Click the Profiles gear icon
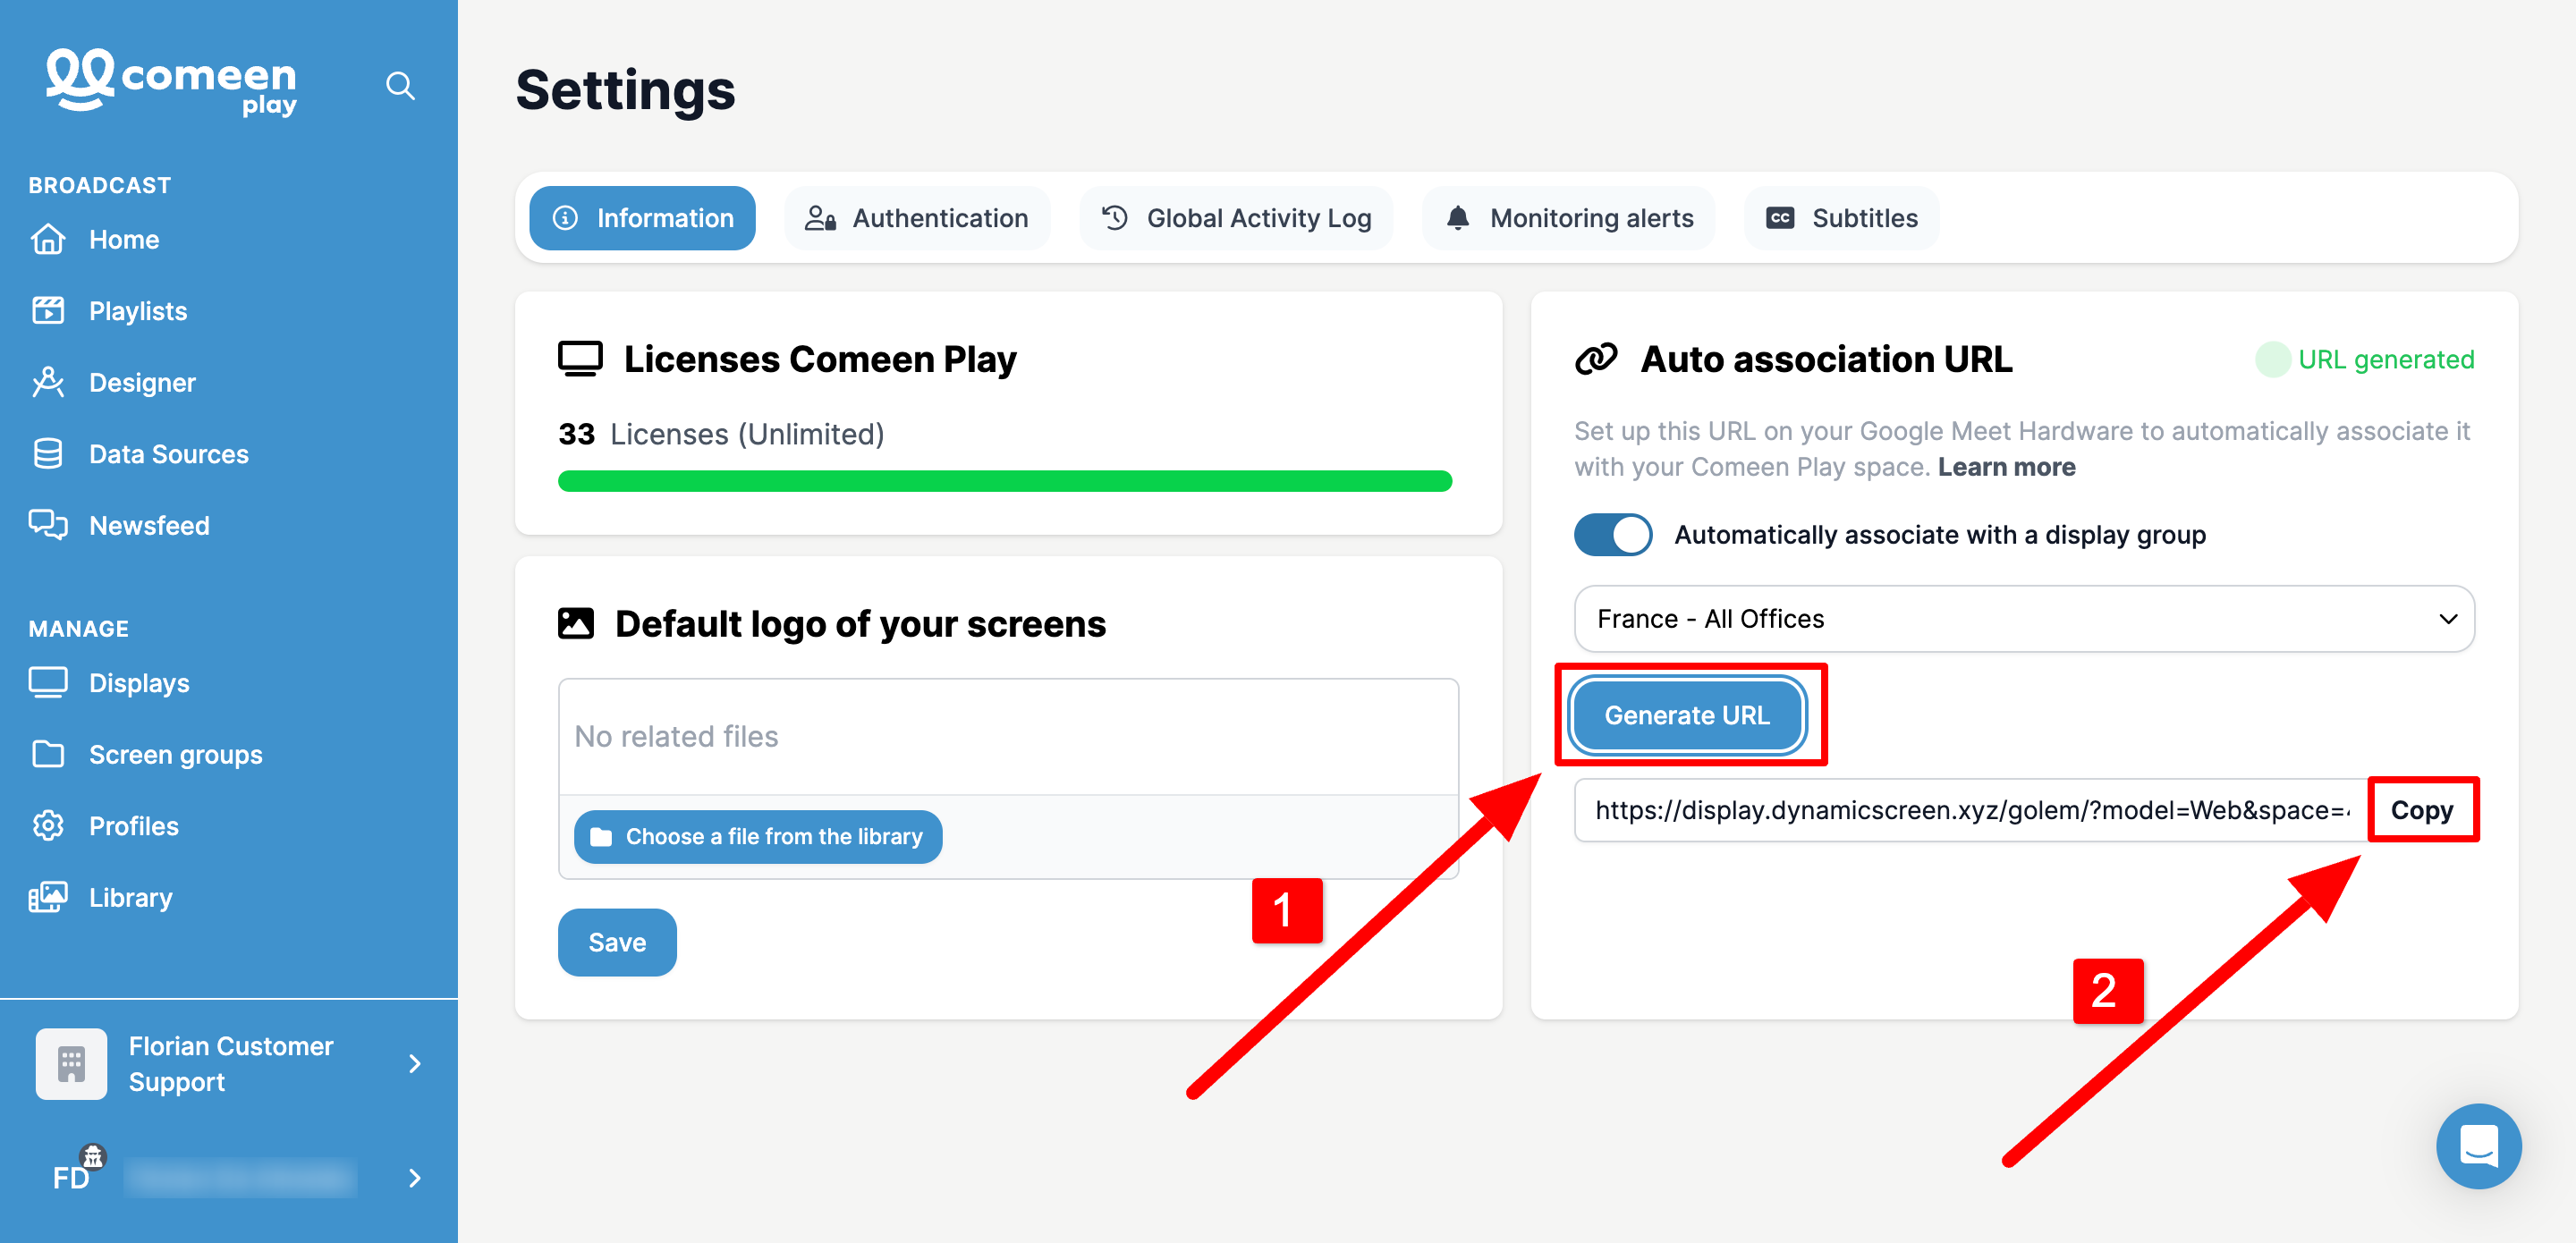This screenshot has height=1243, width=2576. pos(48,826)
